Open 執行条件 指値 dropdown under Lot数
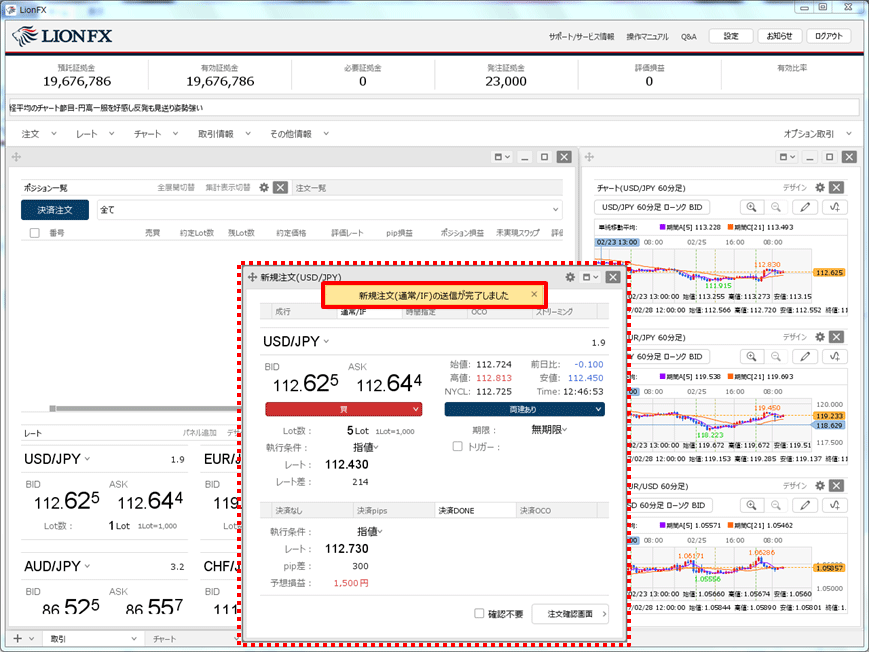Screen dimensions: 869x652 click(366, 447)
